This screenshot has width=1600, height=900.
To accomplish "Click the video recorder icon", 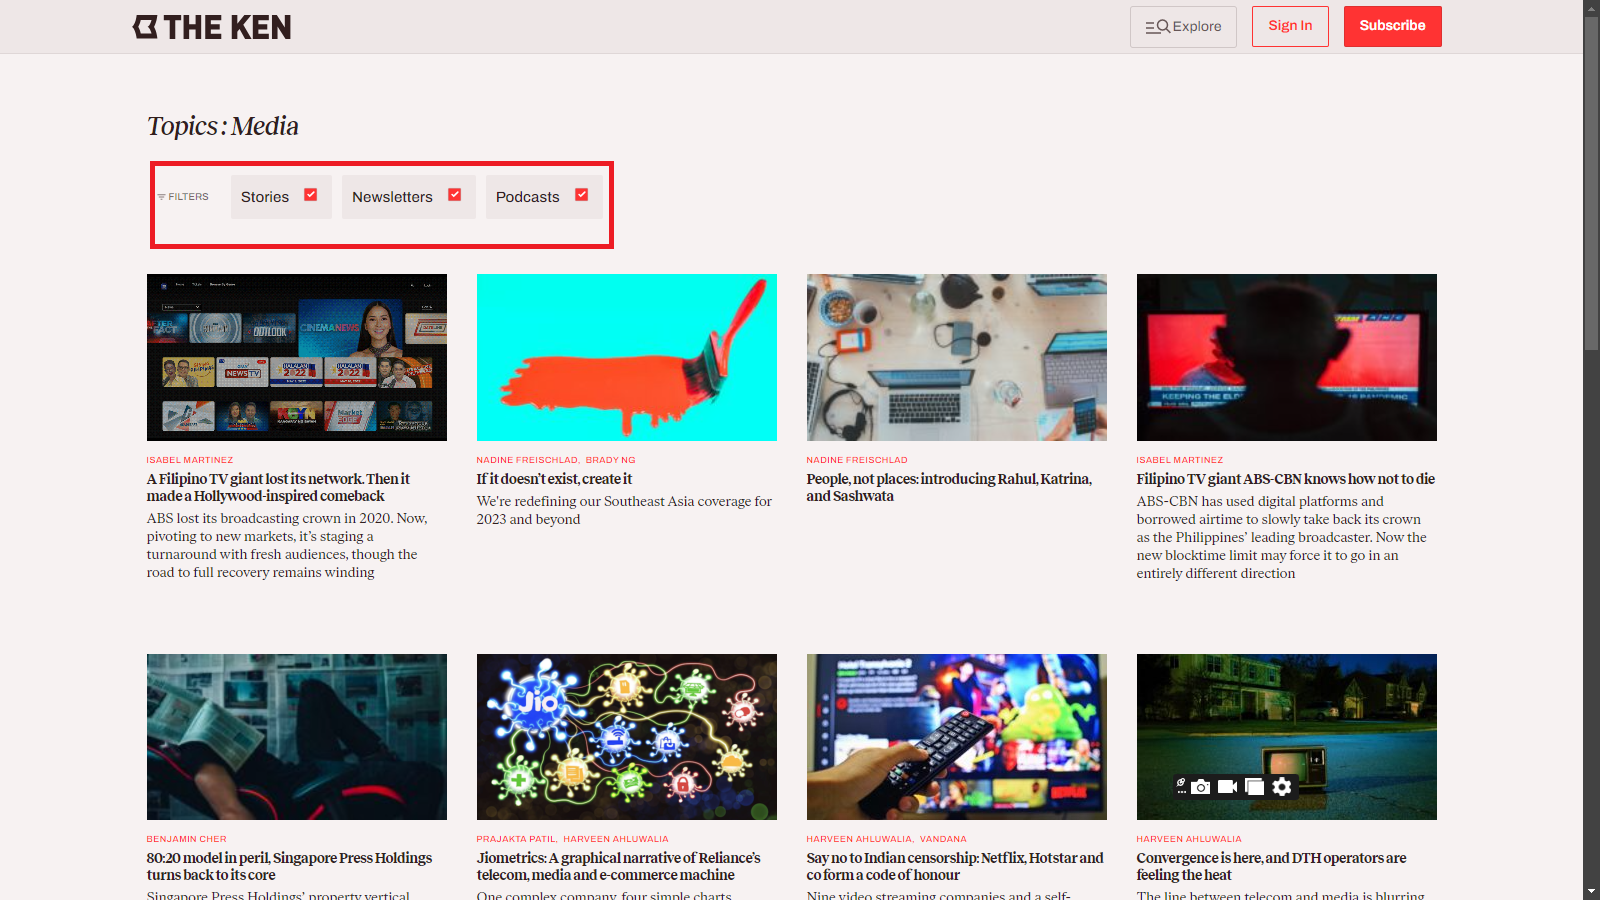I will pyautogui.click(x=1227, y=787).
